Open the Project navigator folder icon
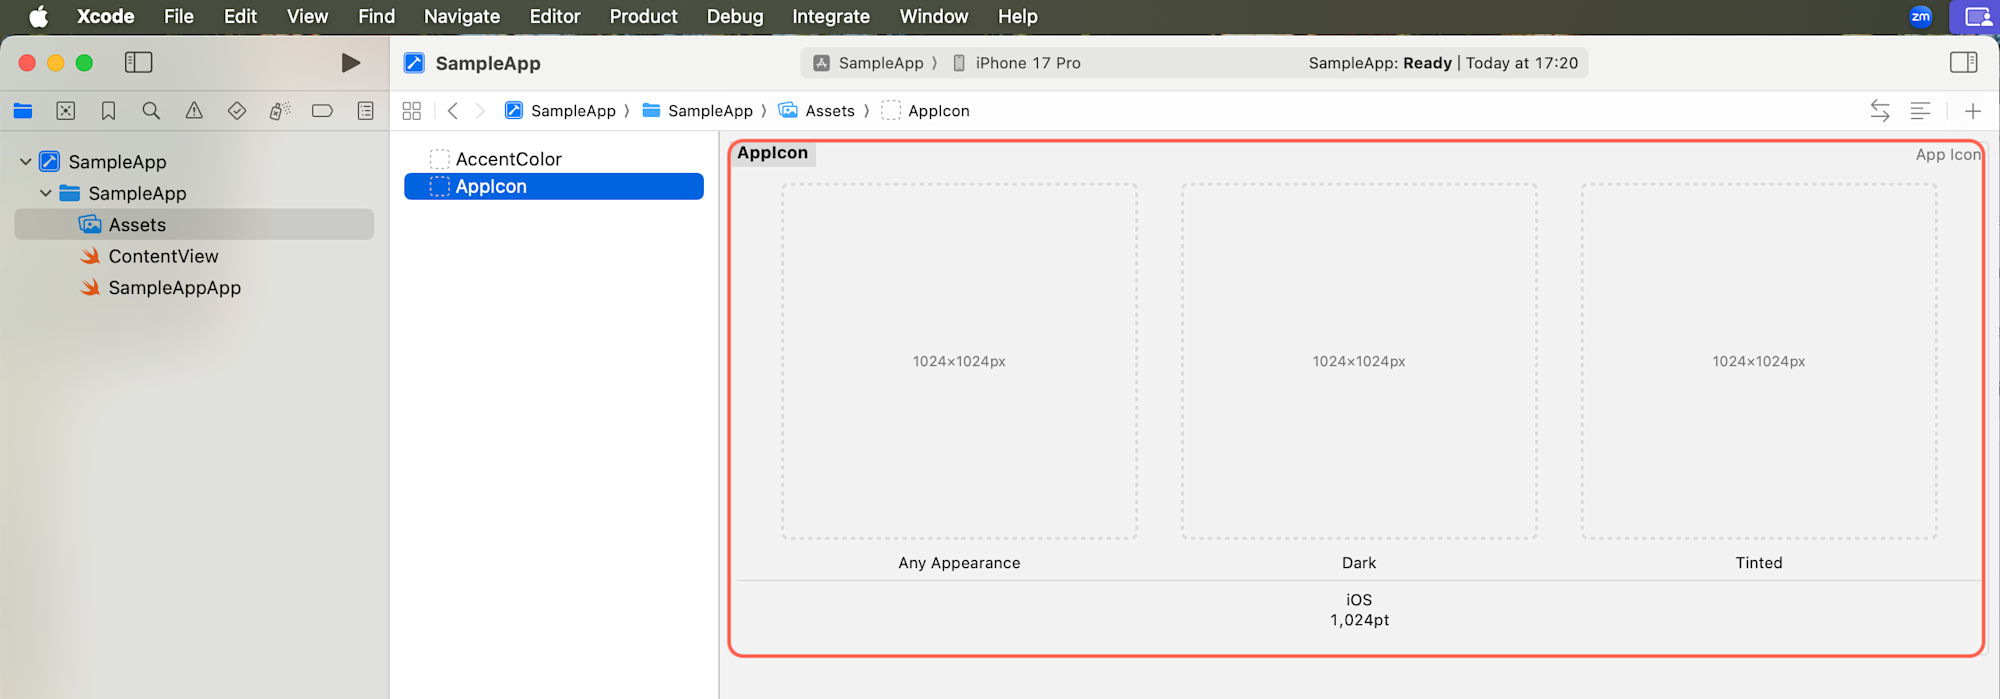Viewport: 2000px width, 699px height. click(x=23, y=111)
